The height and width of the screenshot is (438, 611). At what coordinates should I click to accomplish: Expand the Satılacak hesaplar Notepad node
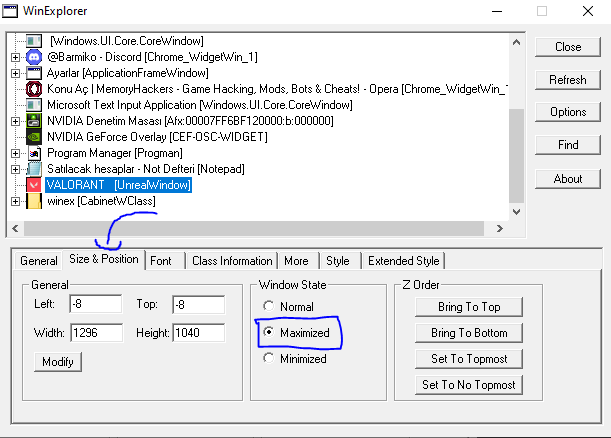(15, 169)
